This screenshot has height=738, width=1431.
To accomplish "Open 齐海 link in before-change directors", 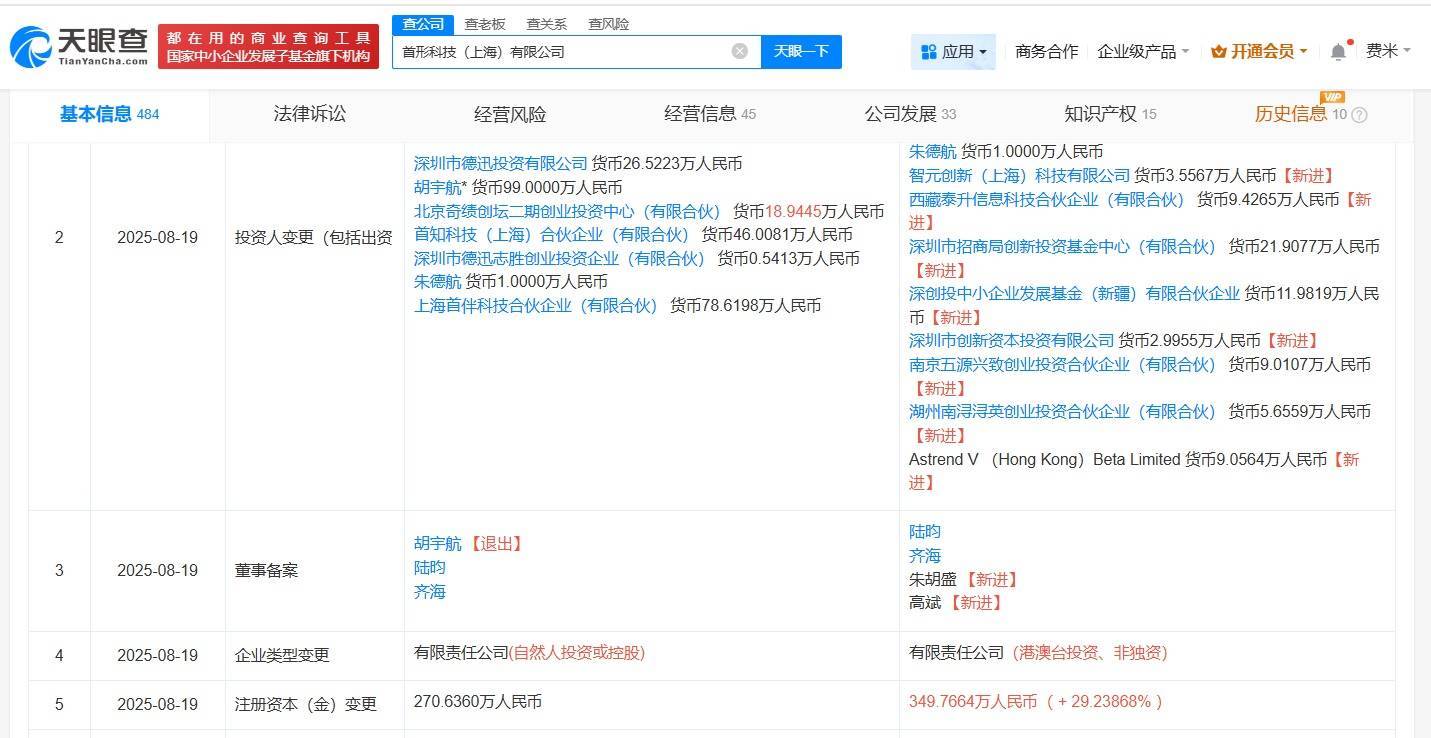I will click(x=430, y=592).
